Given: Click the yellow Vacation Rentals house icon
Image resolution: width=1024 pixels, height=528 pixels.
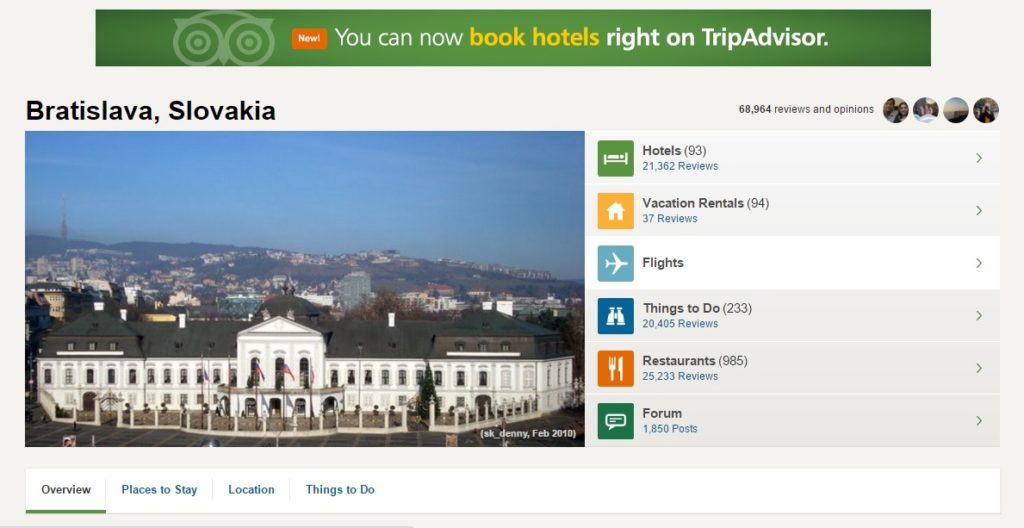Looking at the screenshot, I should pyautogui.click(x=615, y=211).
